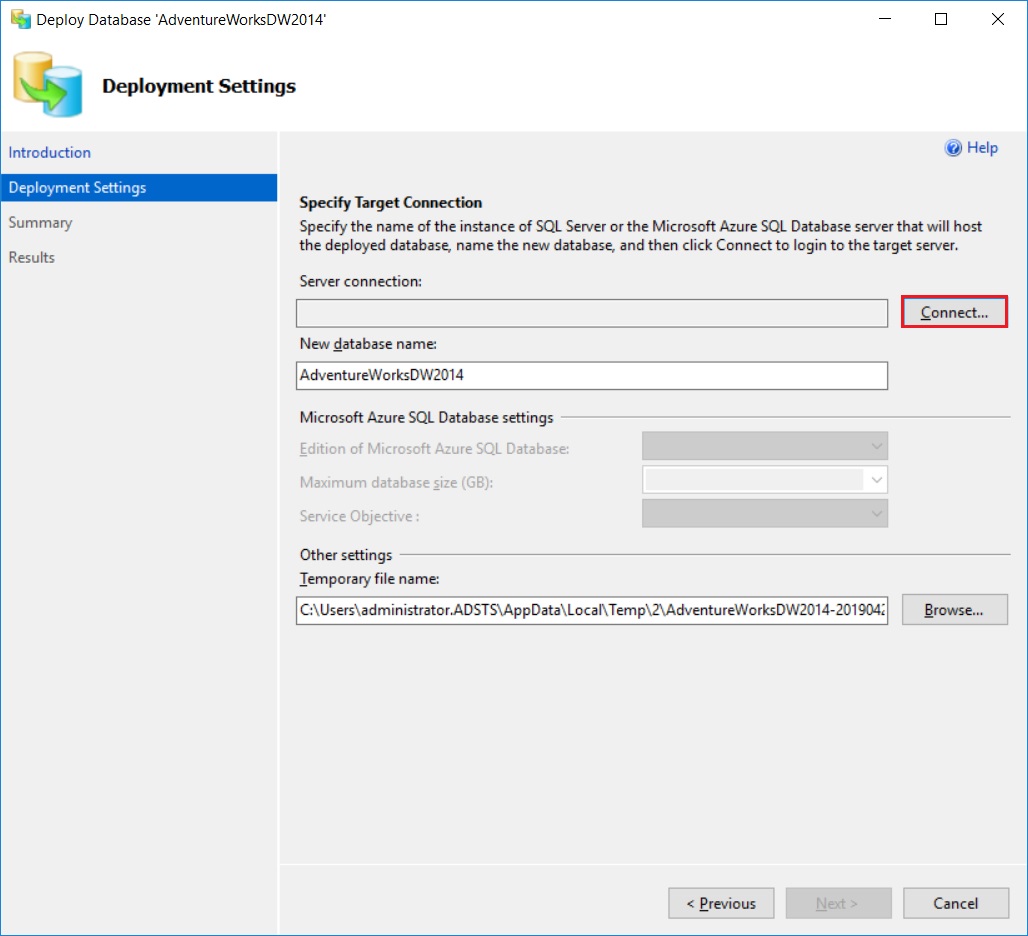1028x936 pixels.
Task: Click the Specify Target Connection heading
Action: (390, 202)
